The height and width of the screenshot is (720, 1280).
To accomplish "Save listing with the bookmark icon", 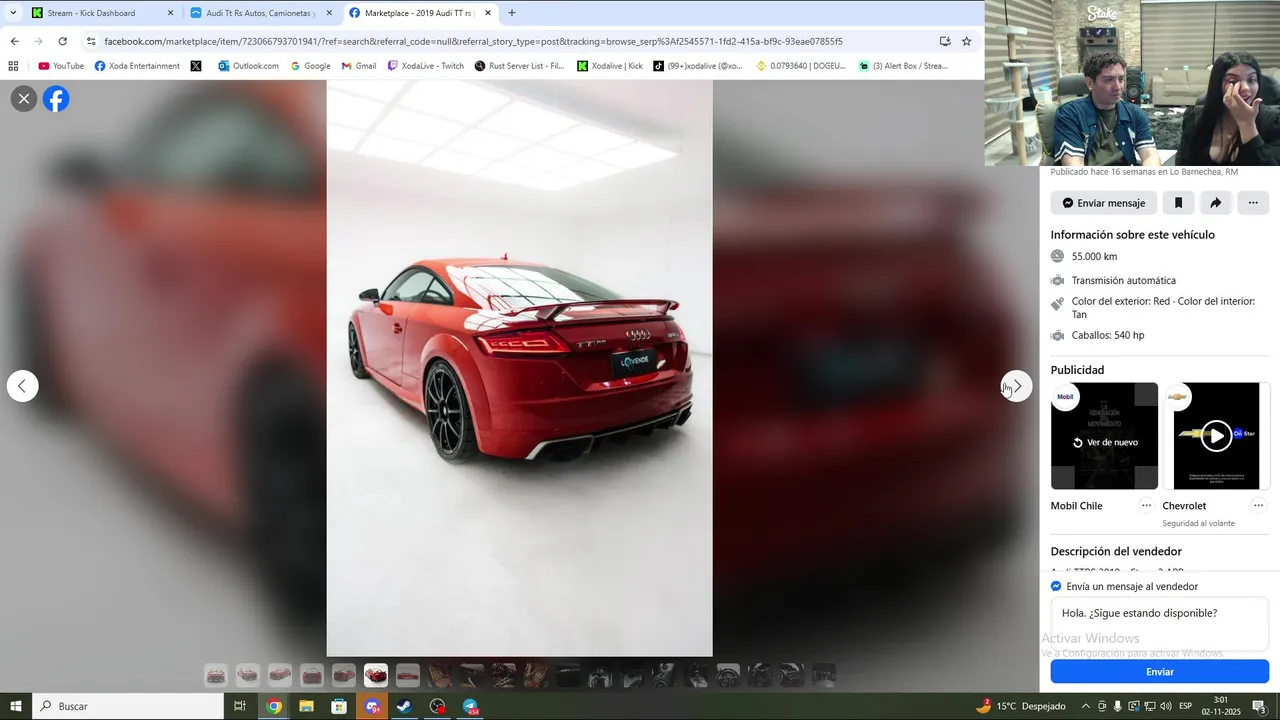I will (x=1178, y=203).
